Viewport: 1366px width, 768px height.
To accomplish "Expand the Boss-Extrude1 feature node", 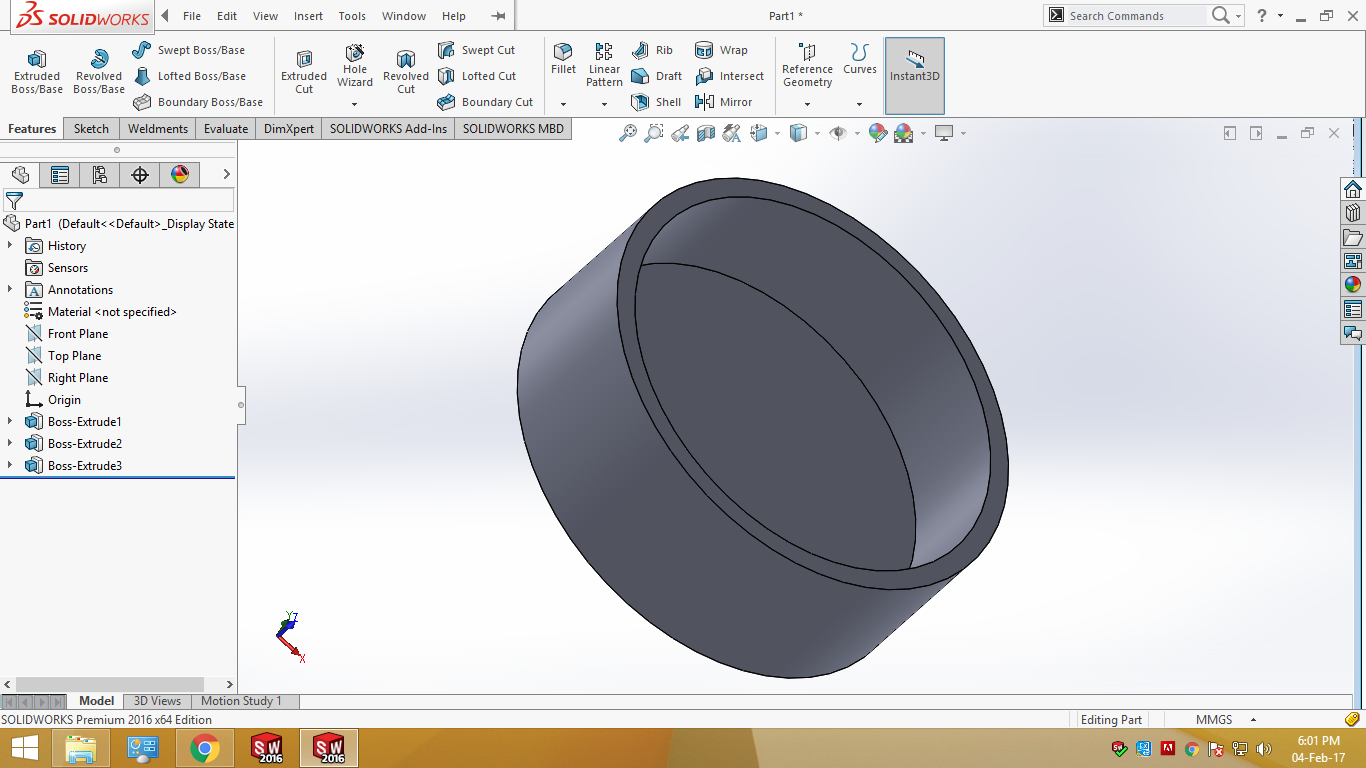I will pyautogui.click(x=10, y=422).
